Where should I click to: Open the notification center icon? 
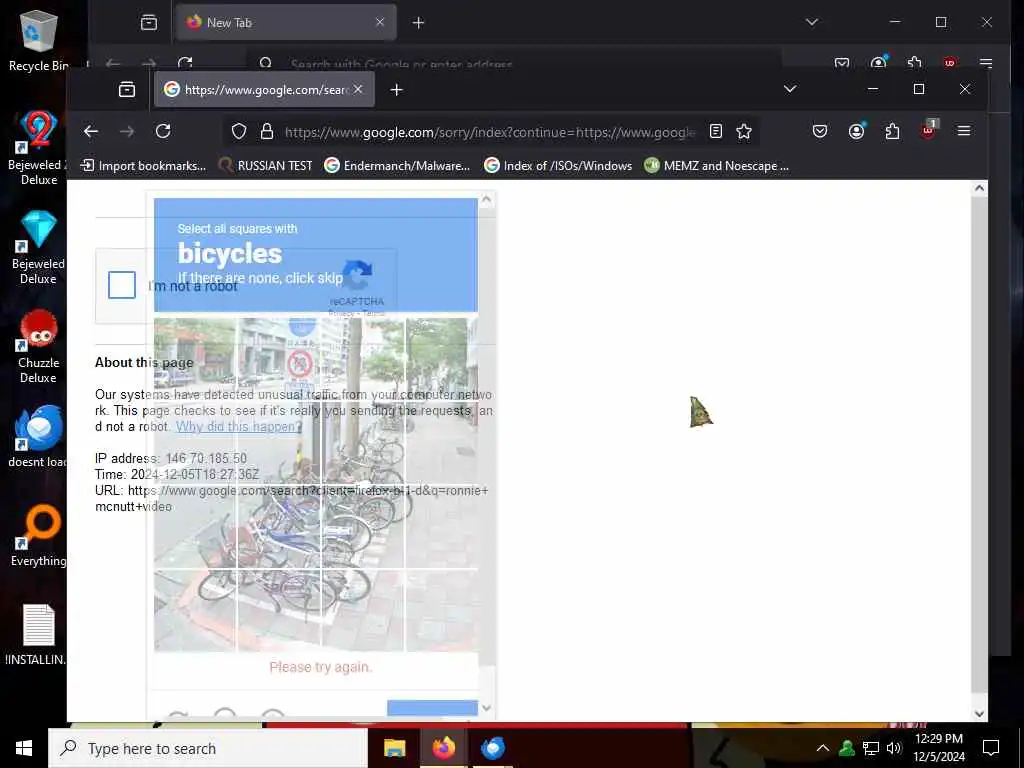pos(991,748)
